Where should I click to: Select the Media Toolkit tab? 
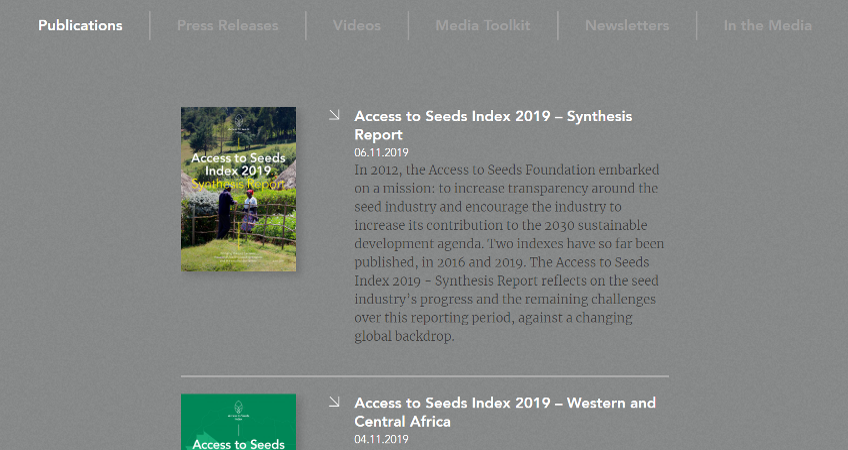pyautogui.click(x=483, y=25)
